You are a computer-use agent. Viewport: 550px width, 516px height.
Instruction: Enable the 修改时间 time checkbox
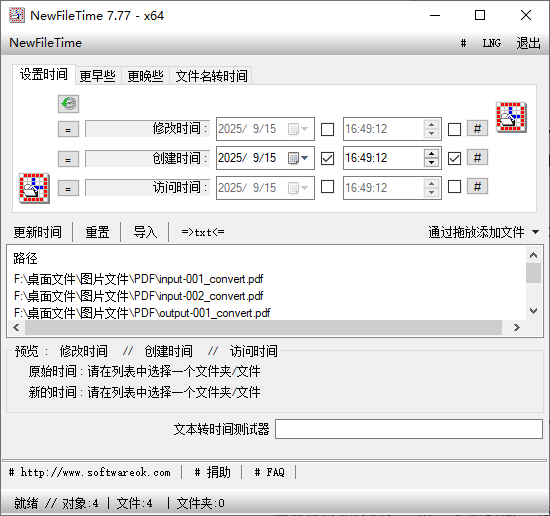tap(454, 129)
